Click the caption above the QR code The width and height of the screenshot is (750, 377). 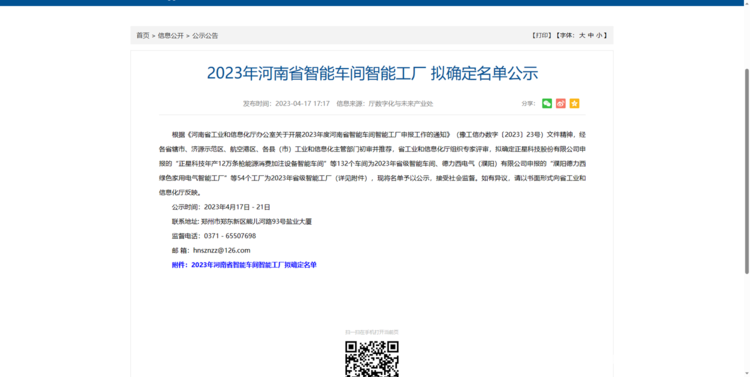372,332
